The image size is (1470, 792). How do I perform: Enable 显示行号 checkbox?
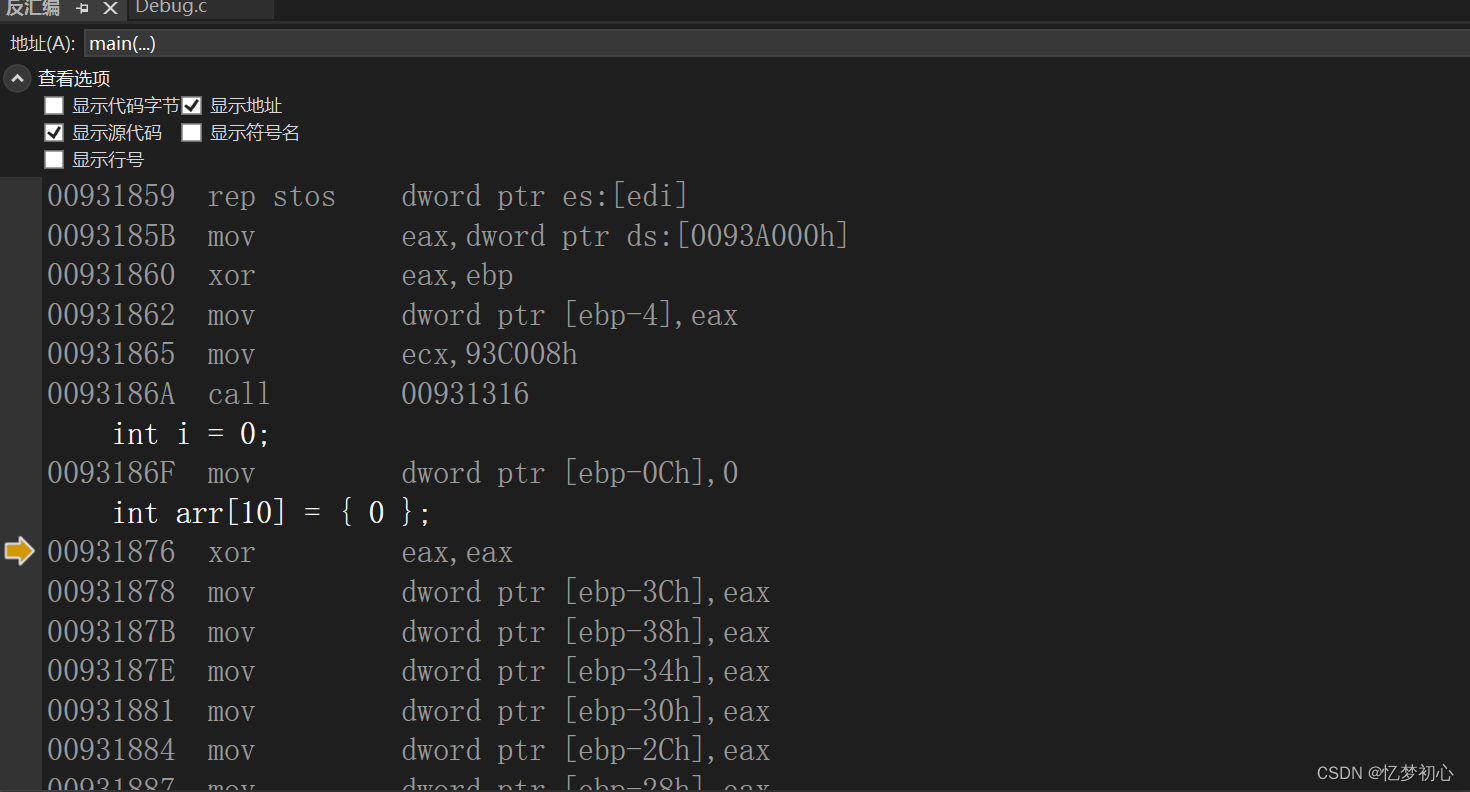54,160
